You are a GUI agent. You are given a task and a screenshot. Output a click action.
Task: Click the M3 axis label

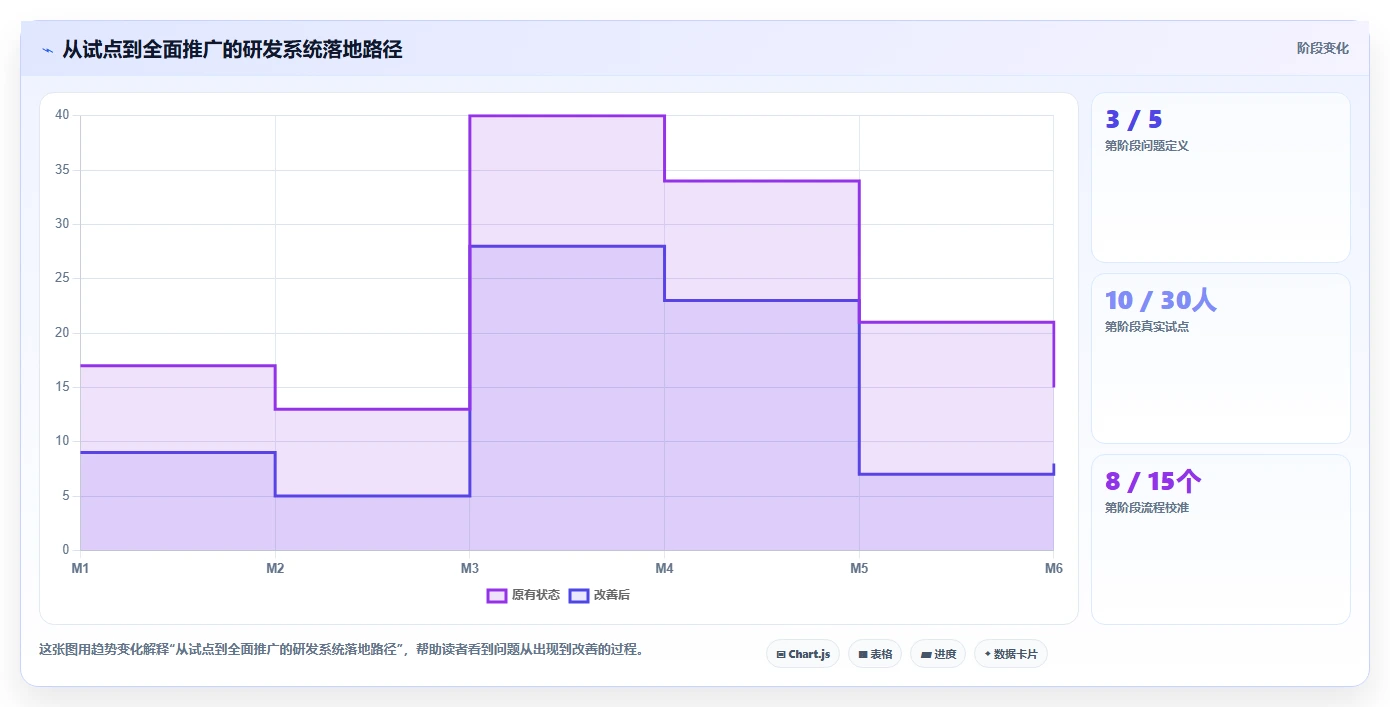[x=470, y=569]
